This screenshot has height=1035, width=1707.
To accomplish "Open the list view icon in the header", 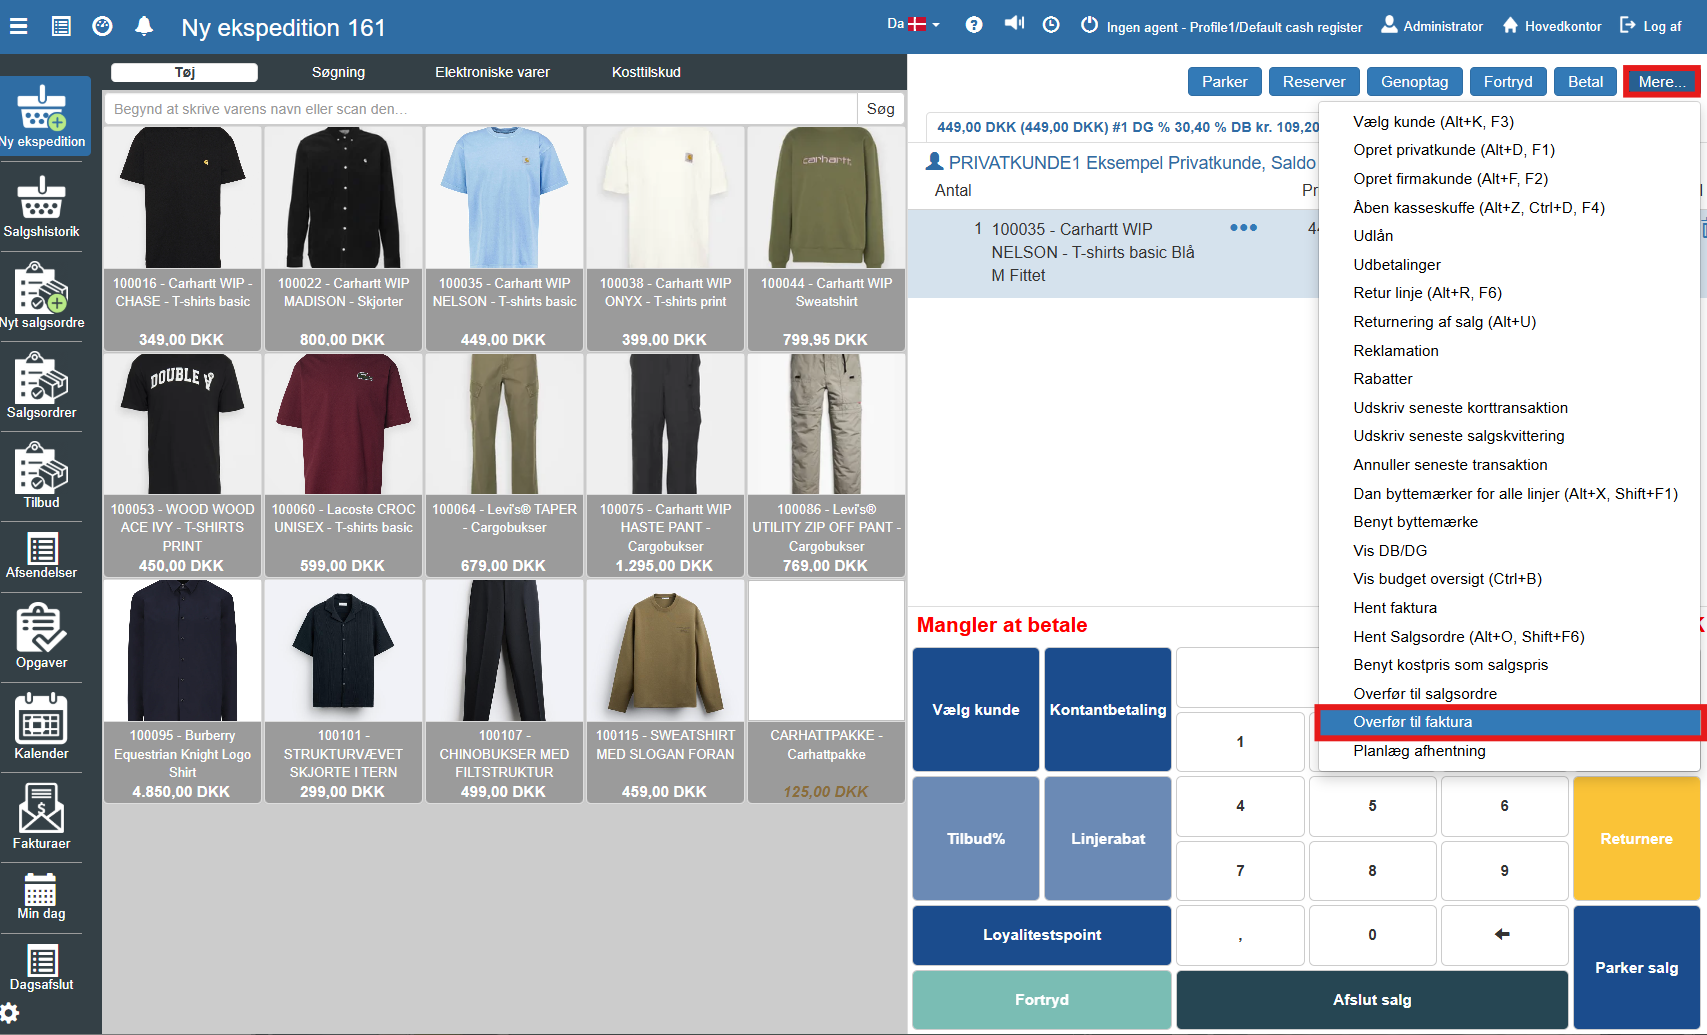I will (x=61, y=27).
